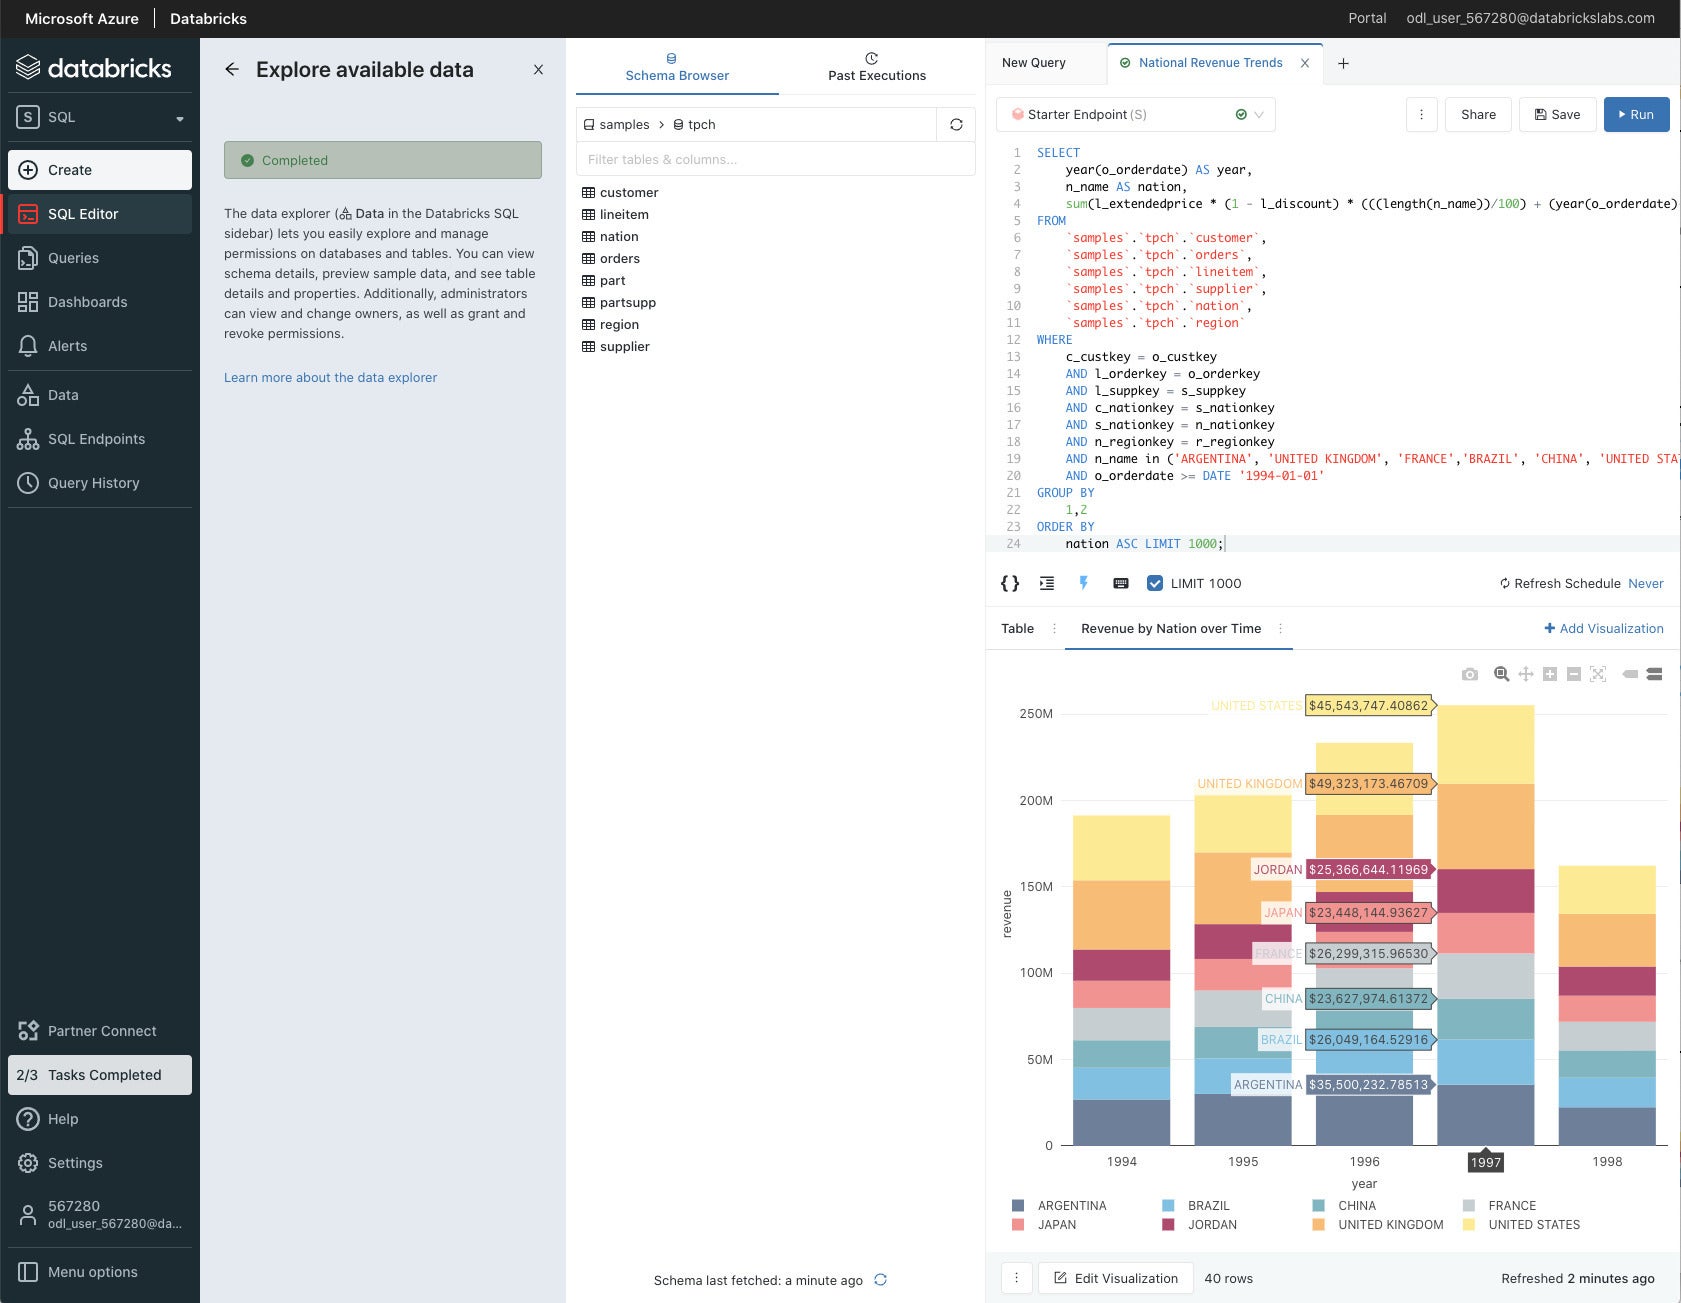Show closest data on hover icon
This screenshot has width=1681, height=1303.
point(1630,674)
